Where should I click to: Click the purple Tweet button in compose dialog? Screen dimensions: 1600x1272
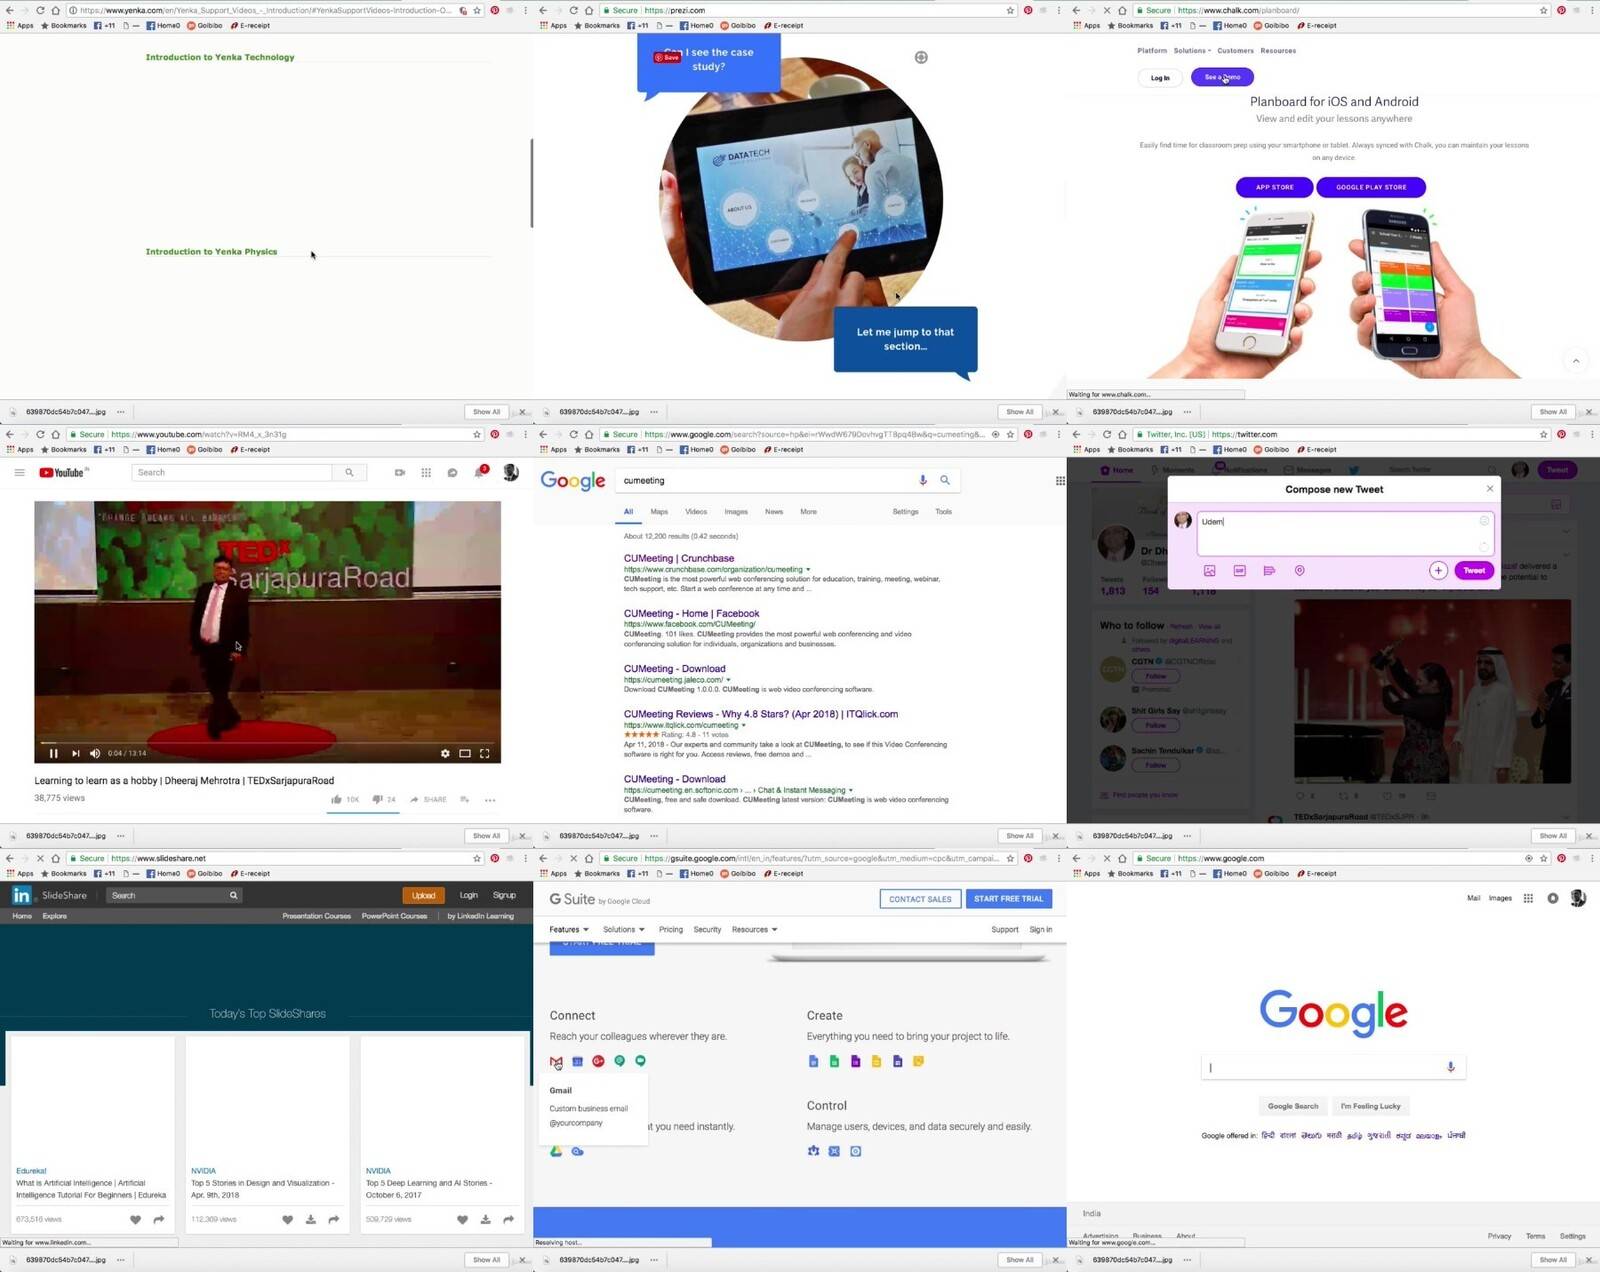point(1474,571)
